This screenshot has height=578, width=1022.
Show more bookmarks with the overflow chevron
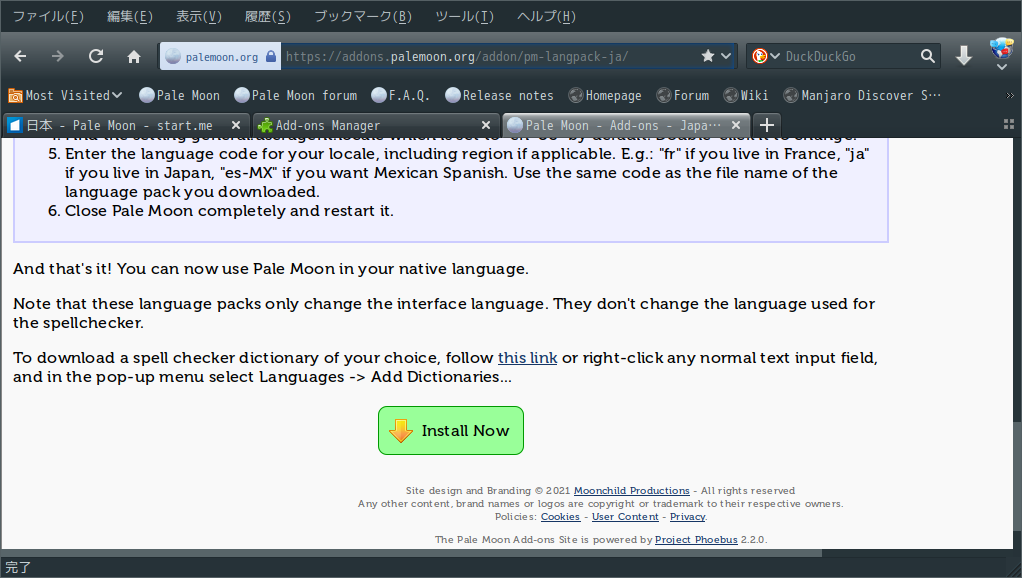point(1010,96)
